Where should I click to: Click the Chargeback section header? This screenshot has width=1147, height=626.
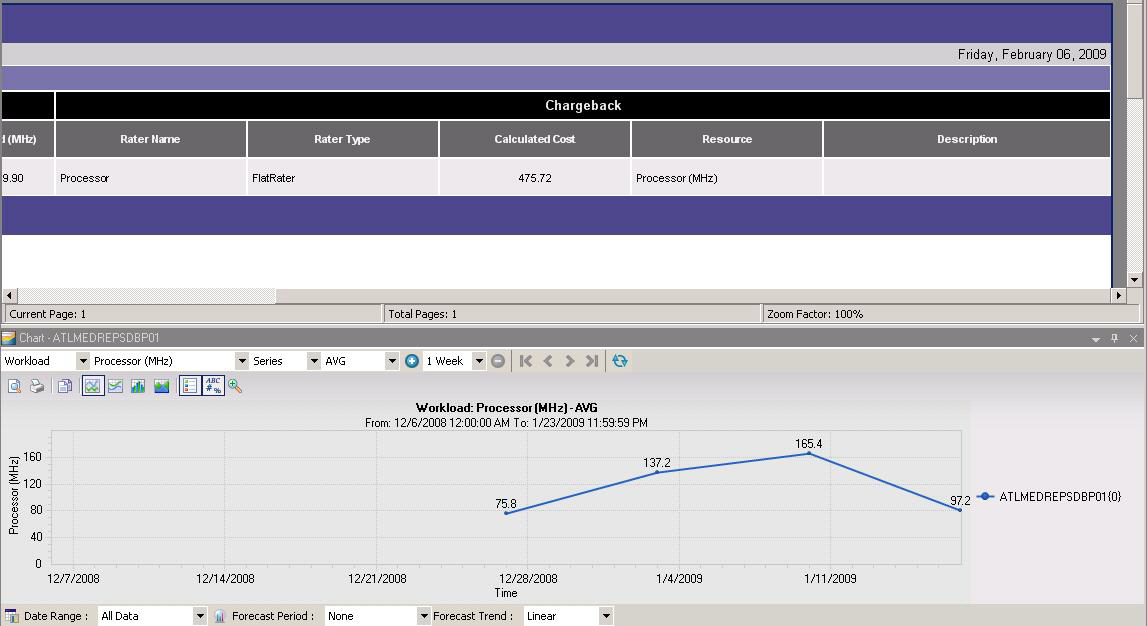click(583, 105)
